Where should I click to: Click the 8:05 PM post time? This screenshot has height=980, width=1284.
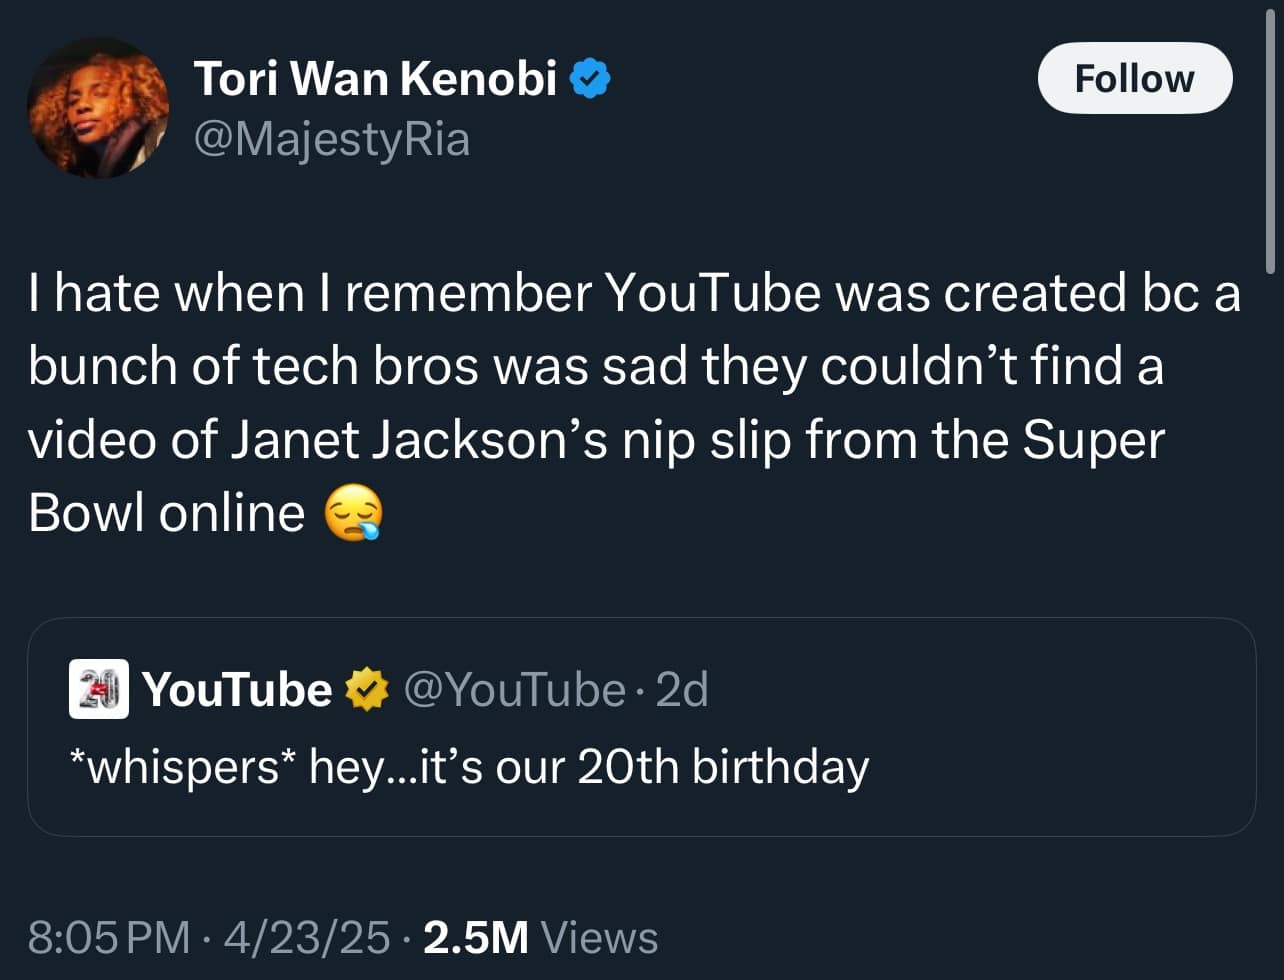[x=109, y=937]
